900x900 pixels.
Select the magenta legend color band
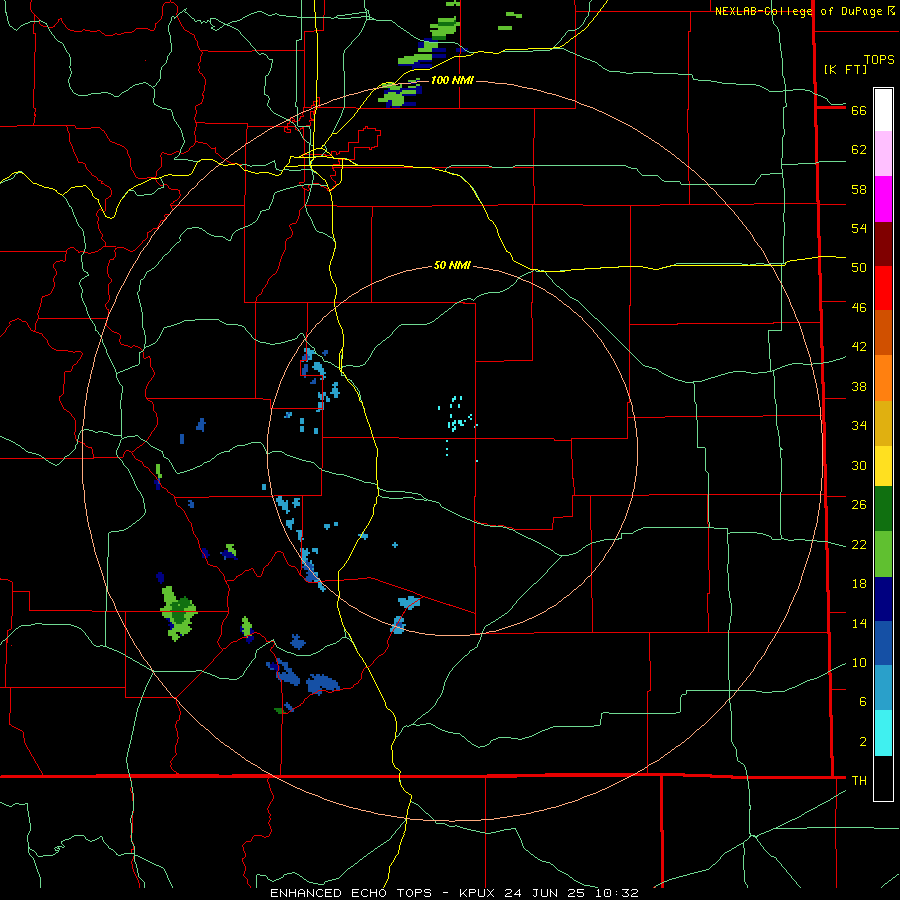coord(883,199)
